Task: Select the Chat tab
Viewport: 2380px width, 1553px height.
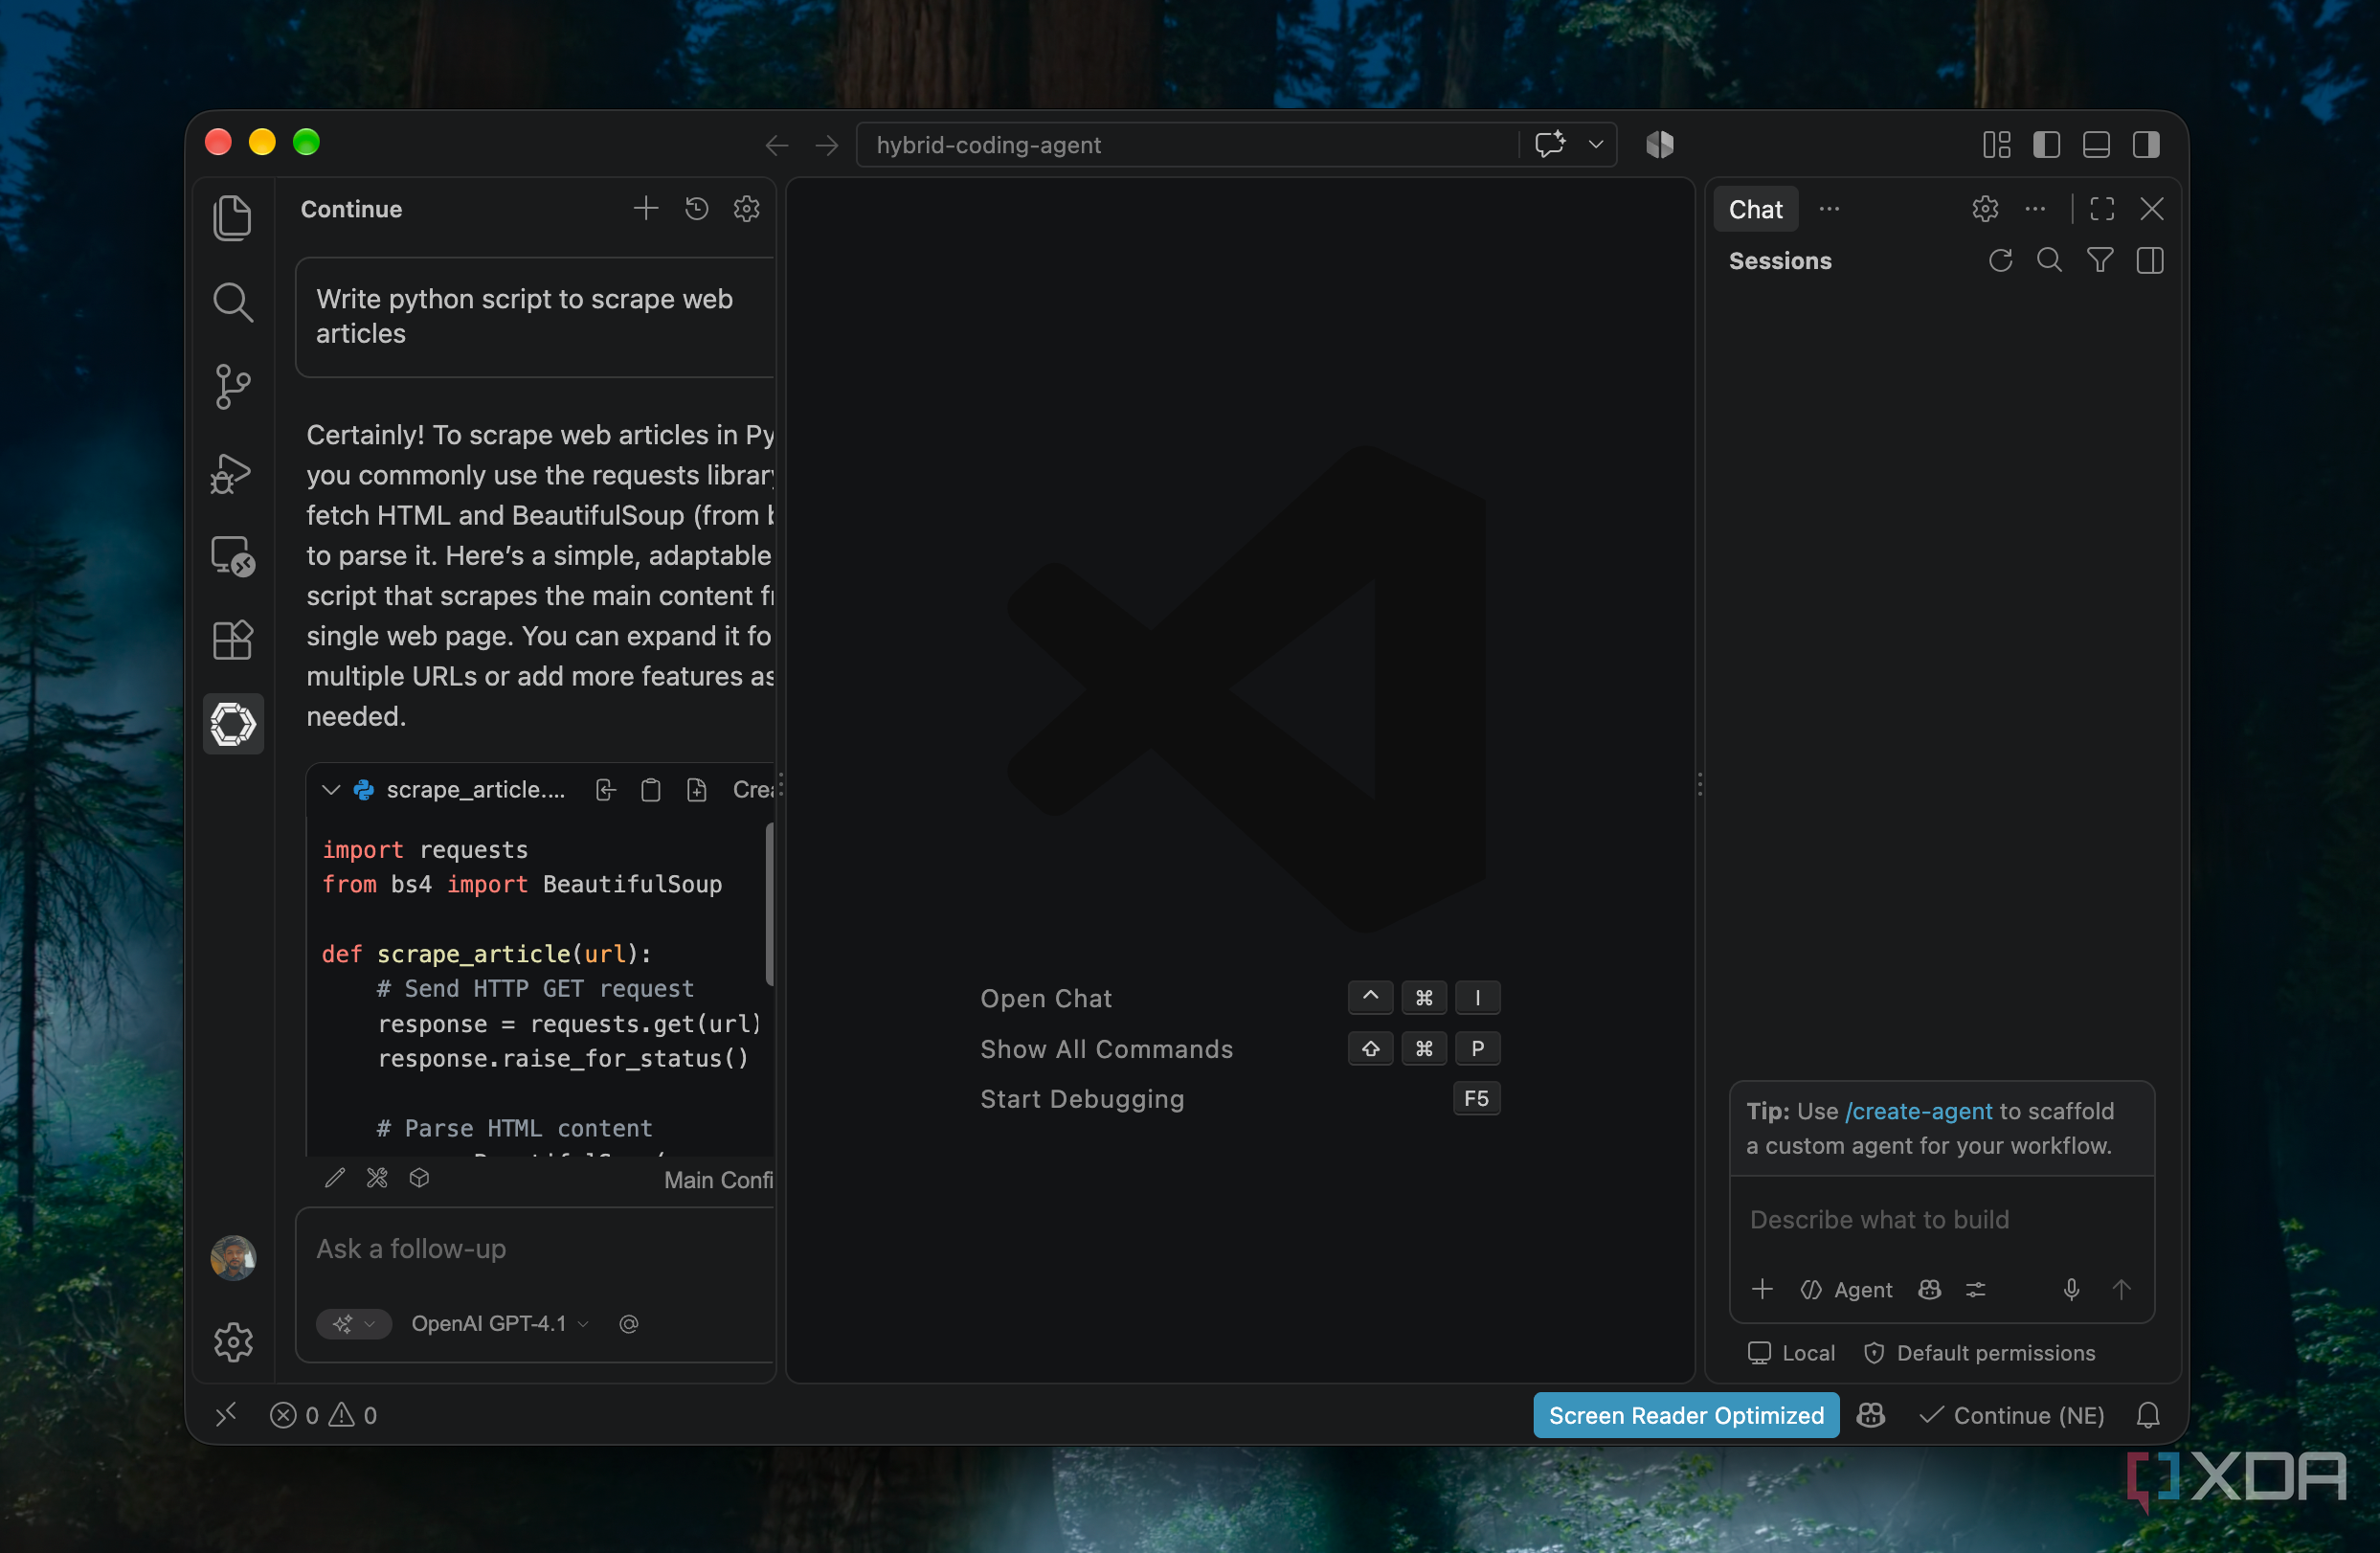Action: pos(1755,209)
